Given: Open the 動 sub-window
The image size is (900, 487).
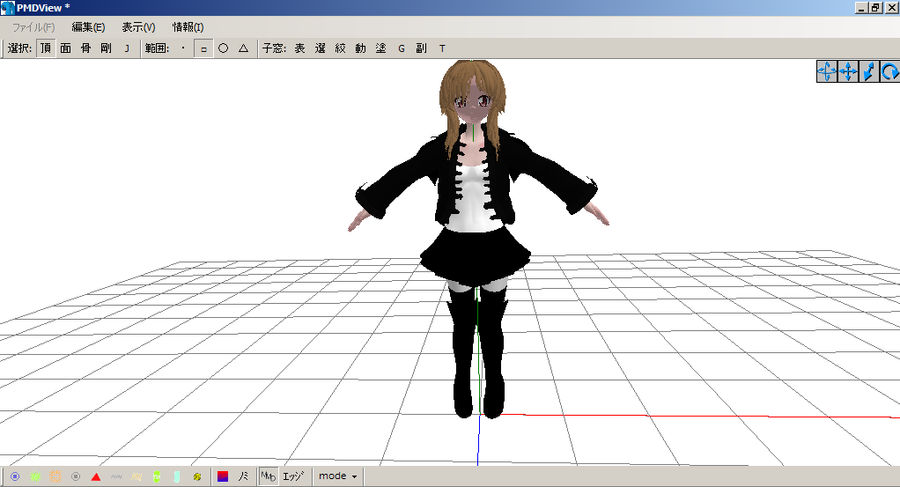Looking at the screenshot, I should tap(360, 48).
